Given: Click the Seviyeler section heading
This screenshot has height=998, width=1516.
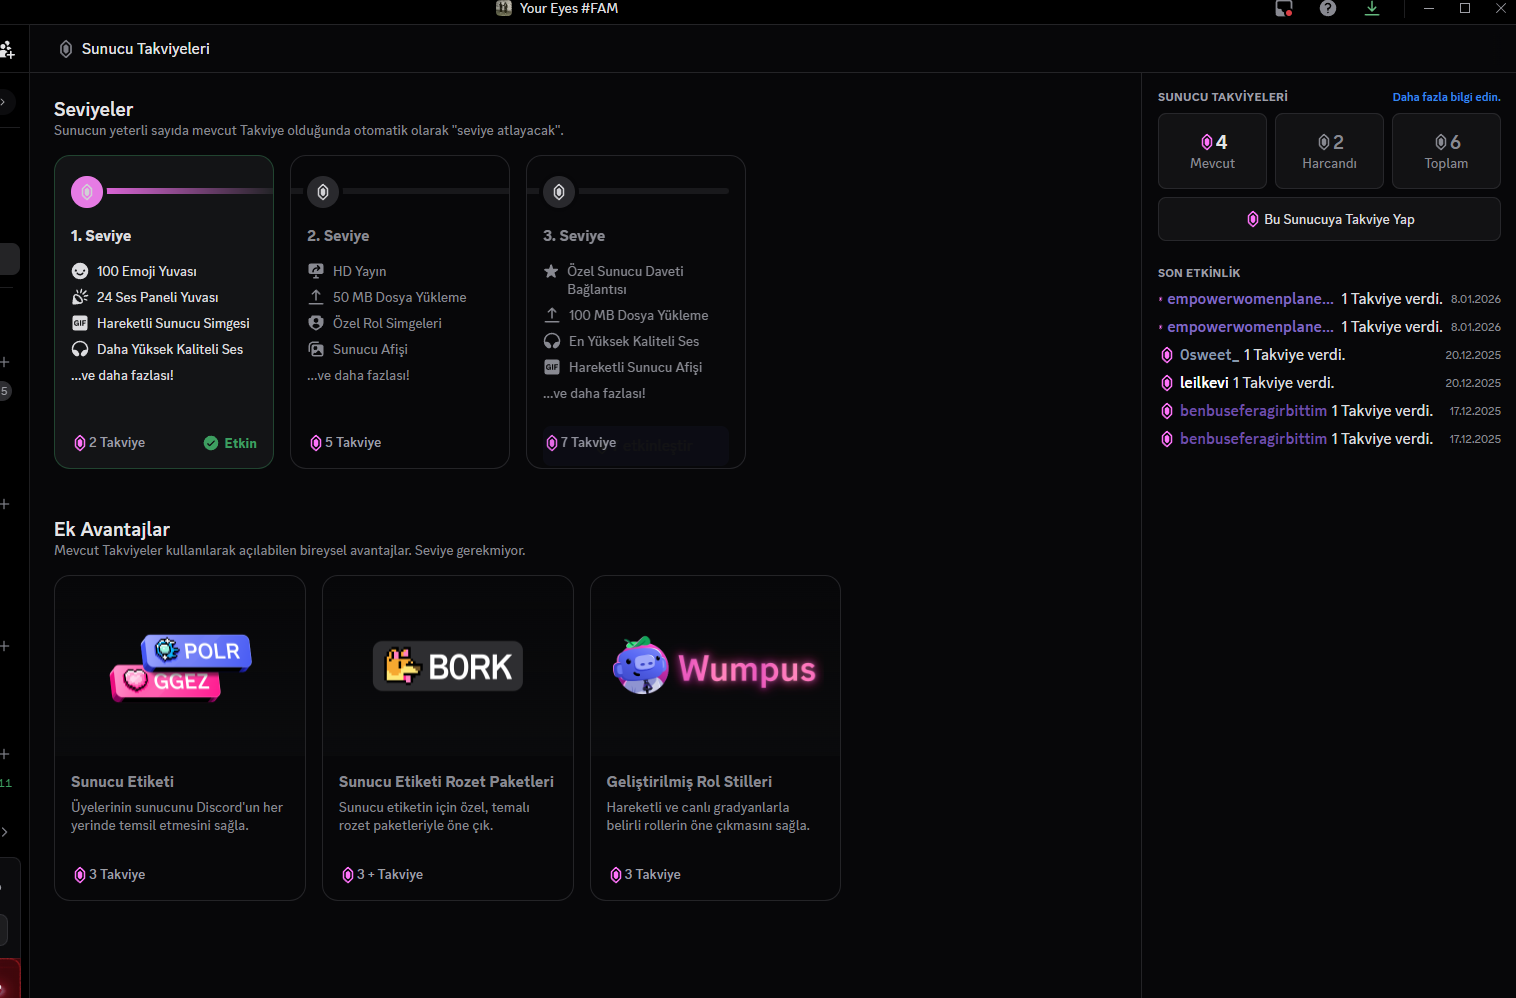Looking at the screenshot, I should (x=93, y=110).
